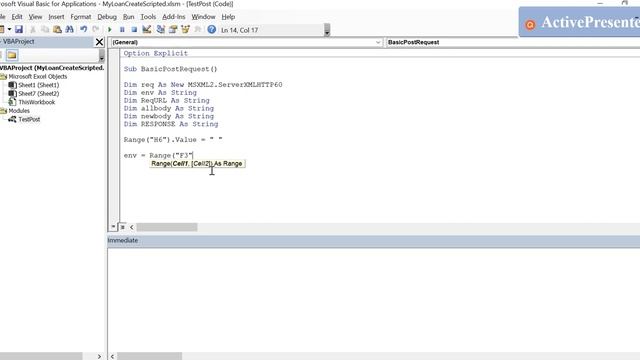Toggle Design Mode icon
The height and width of the screenshot is (360, 640).
pyautogui.click(x=147, y=29)
